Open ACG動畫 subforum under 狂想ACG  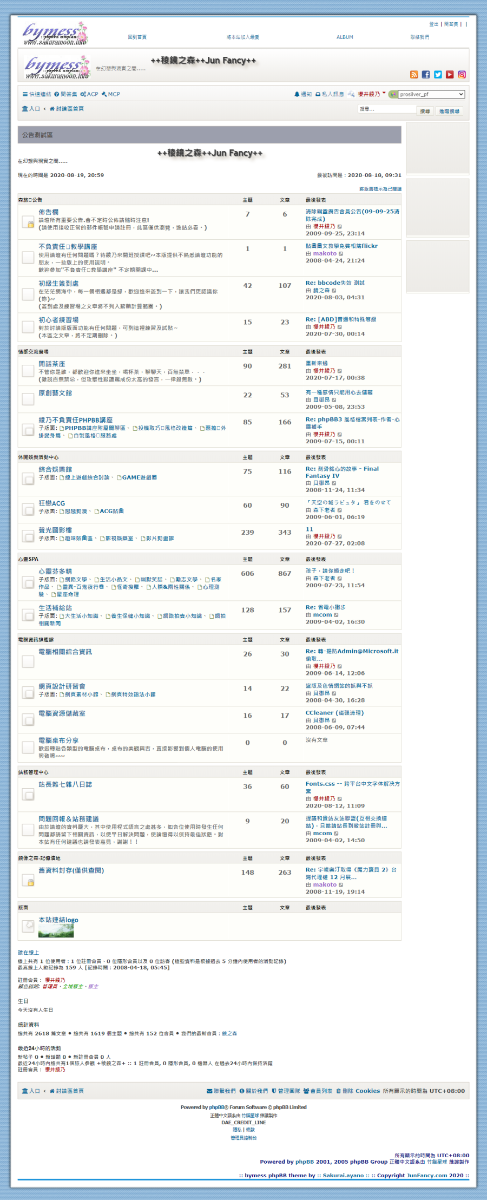point(114,511)
